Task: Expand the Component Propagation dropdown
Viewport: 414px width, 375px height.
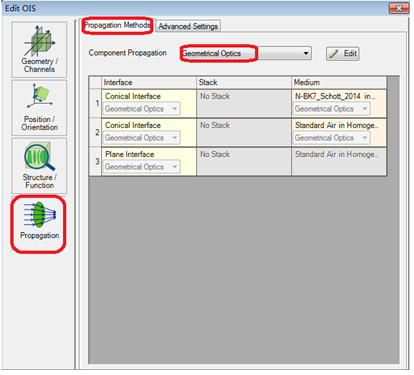Action: tap(246, 53)
